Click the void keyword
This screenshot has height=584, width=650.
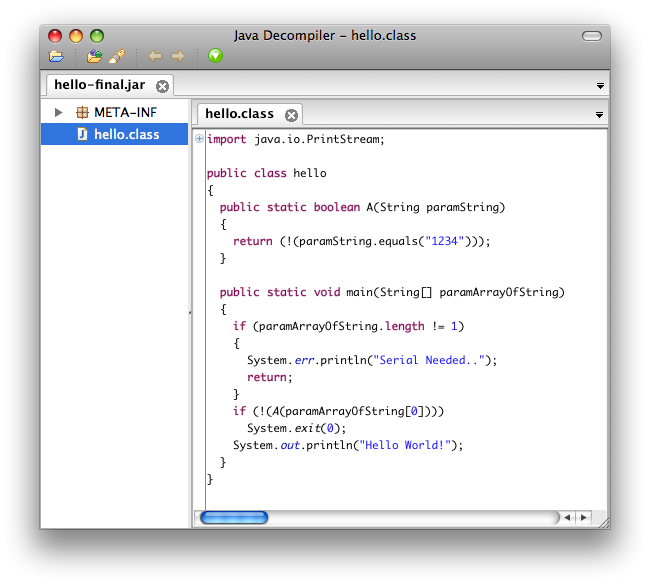(x=327, y=292)
